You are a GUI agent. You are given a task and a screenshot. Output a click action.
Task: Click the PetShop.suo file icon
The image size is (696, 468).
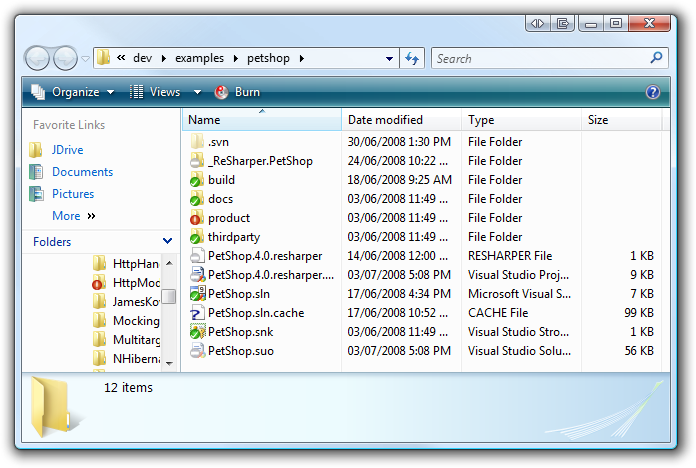click(x=198, y=351)
